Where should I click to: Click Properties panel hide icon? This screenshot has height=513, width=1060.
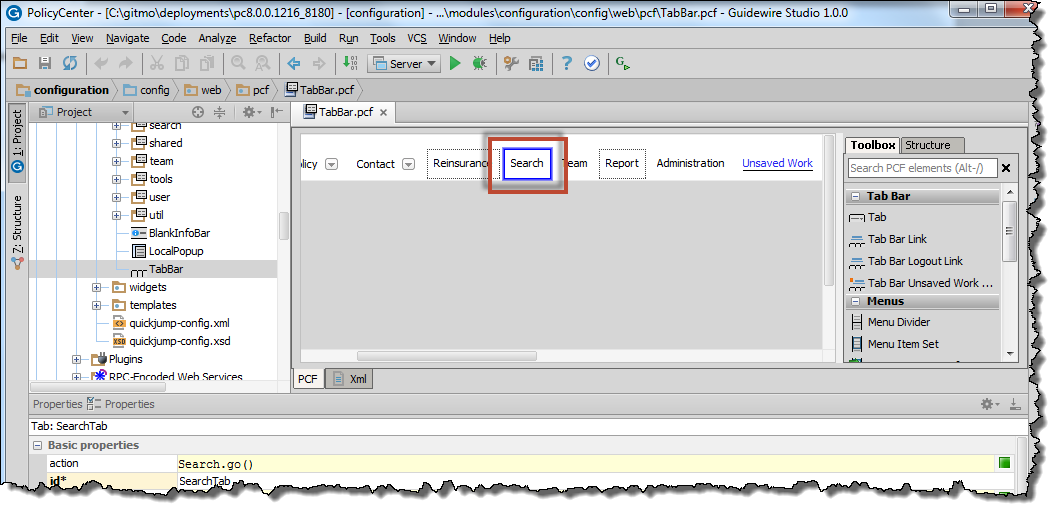pyautogui.click(x=1015, y=404)
